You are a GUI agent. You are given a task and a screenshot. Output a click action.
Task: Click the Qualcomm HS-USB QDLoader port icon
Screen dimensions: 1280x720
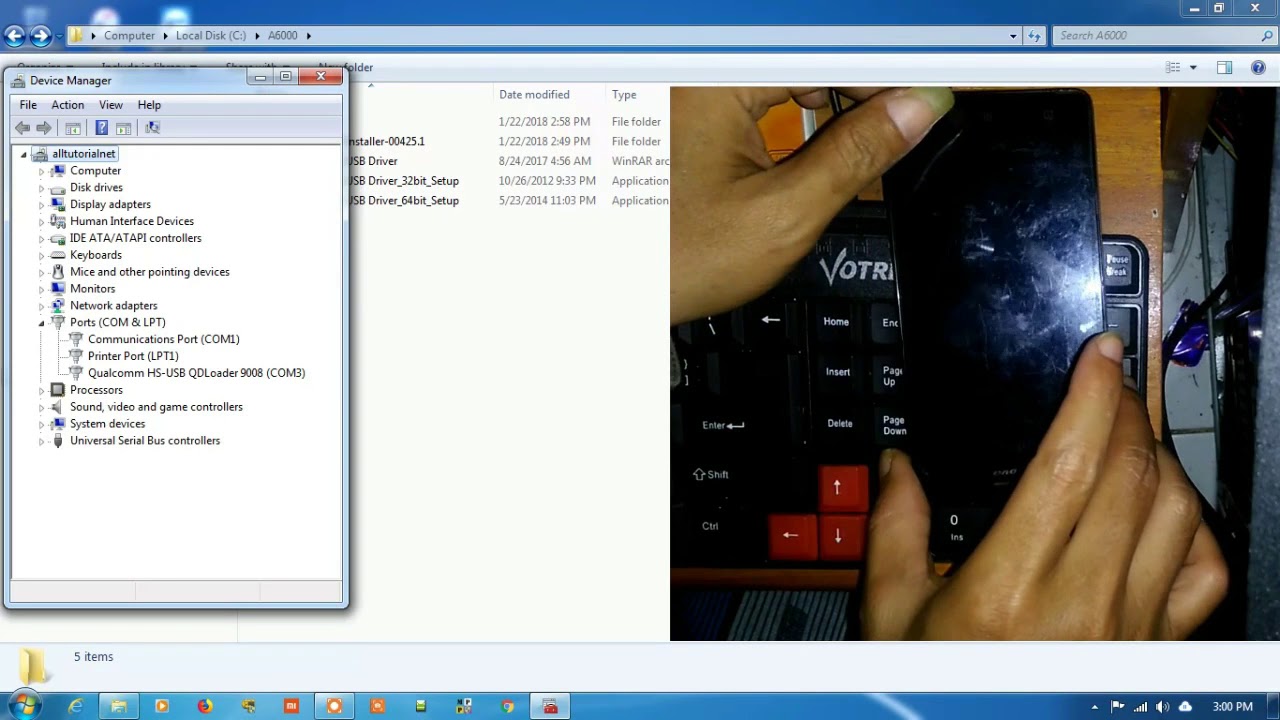coord(76,373)
